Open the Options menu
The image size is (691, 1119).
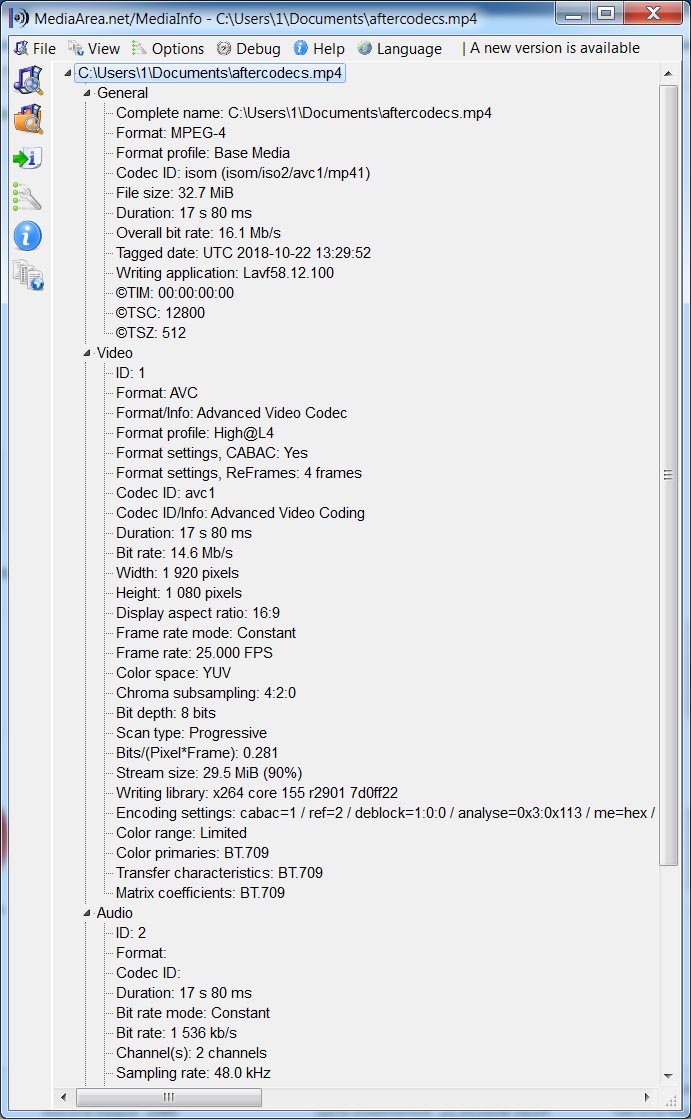tap(168, 49)
